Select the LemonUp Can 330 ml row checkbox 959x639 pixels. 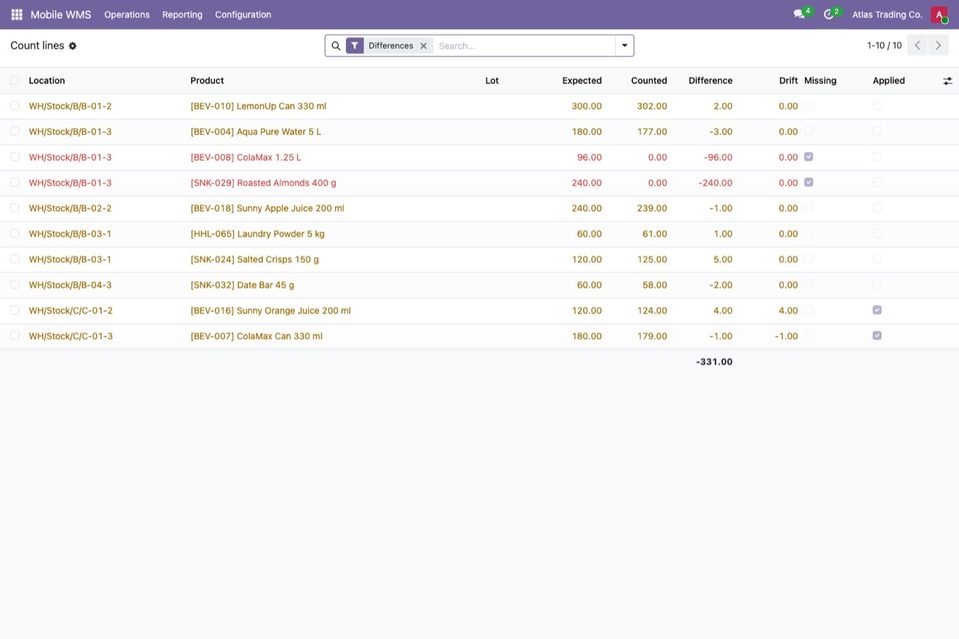(x=15, y=106)
